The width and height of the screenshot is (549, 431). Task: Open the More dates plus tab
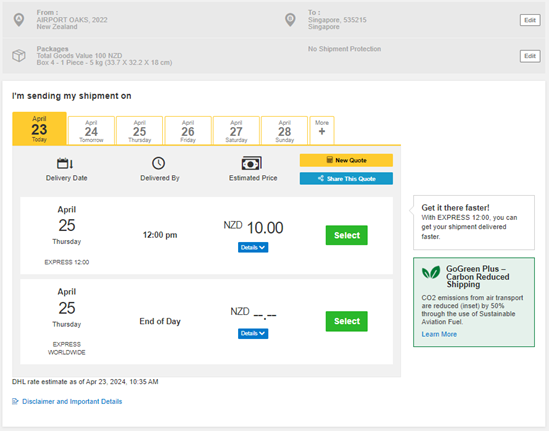click(x=322, y=130)
